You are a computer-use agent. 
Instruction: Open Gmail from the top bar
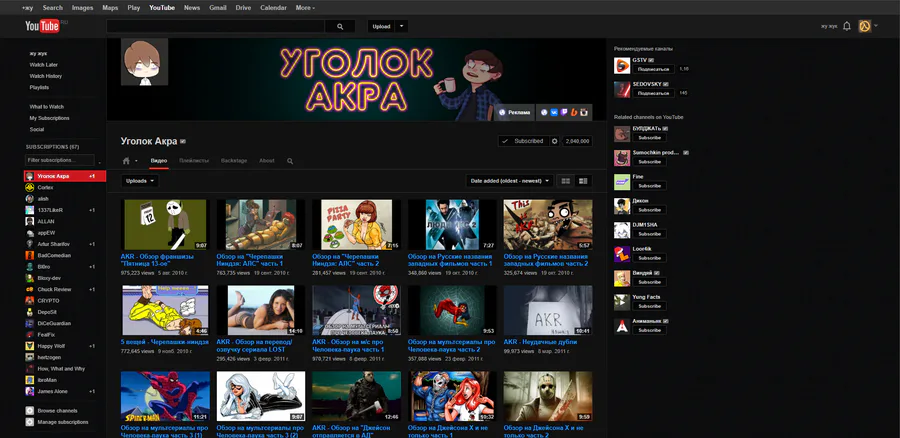coord(218,8)
